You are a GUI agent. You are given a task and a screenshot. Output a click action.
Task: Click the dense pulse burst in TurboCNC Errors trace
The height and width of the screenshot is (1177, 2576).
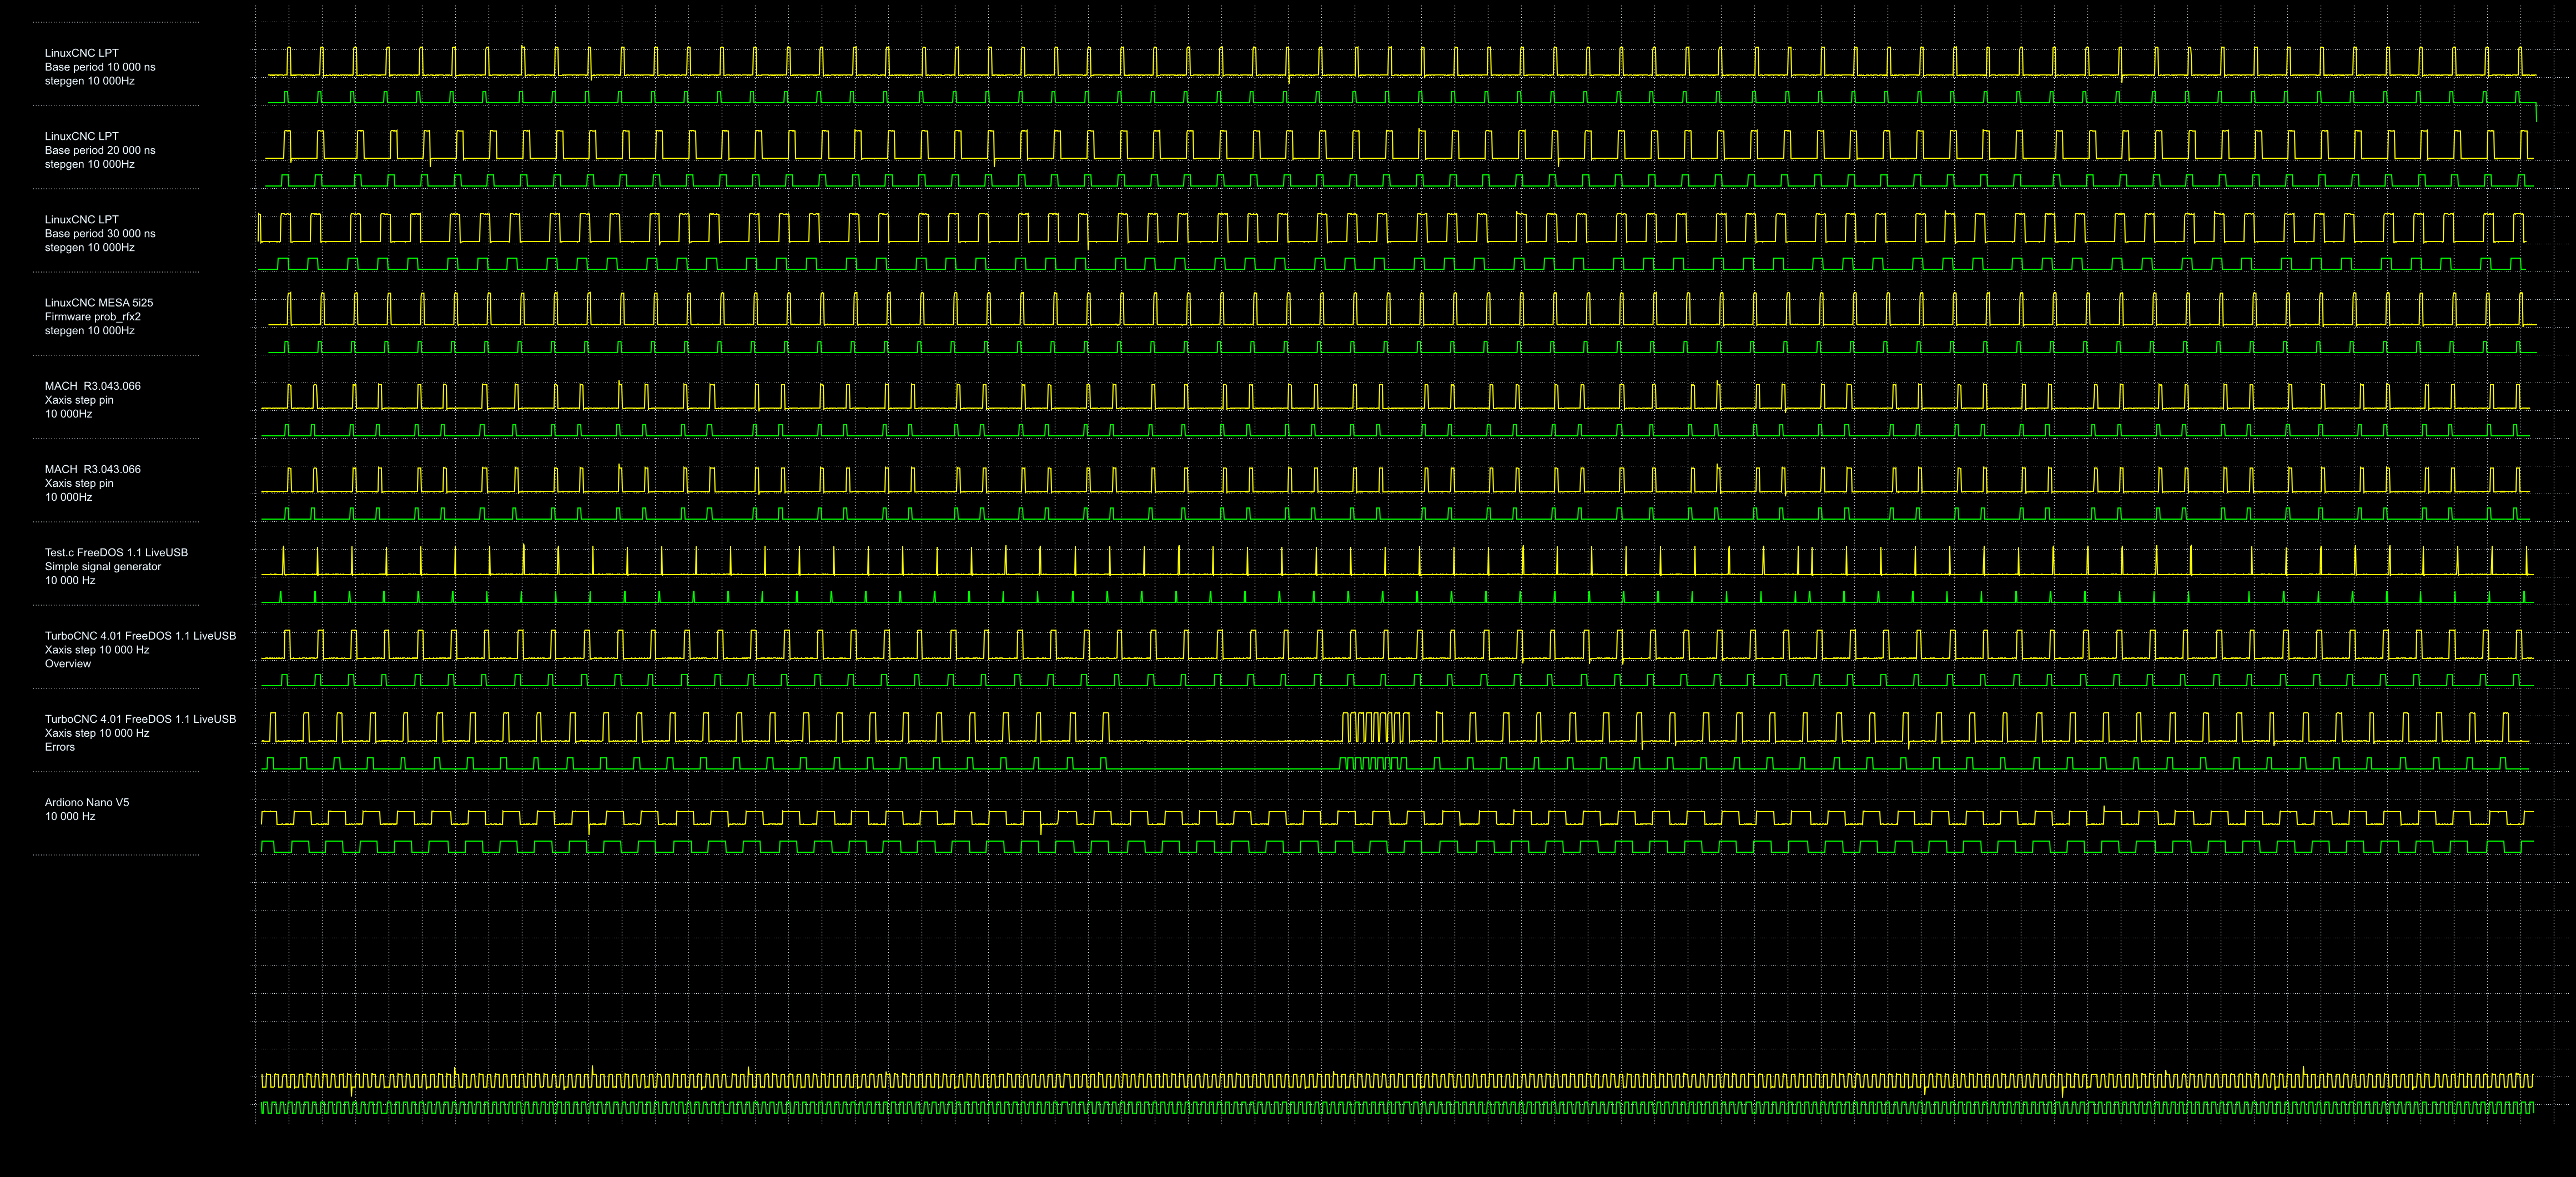(x=1375, y=727)
